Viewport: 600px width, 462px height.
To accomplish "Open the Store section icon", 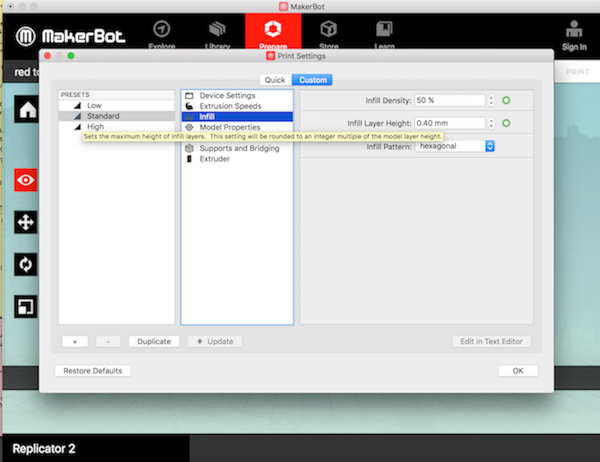I will tap(328, 29).
